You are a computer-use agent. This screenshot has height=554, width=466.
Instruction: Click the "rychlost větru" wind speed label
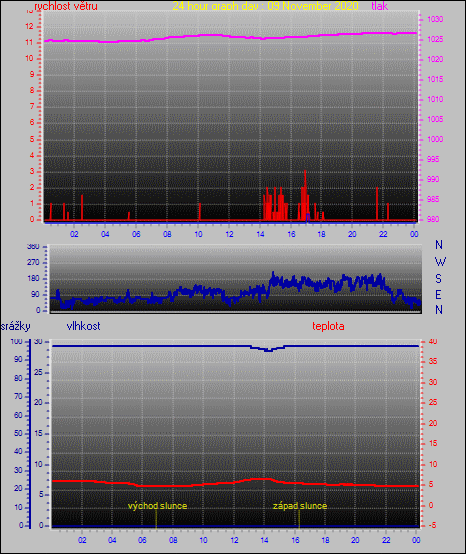pos(66,6)
